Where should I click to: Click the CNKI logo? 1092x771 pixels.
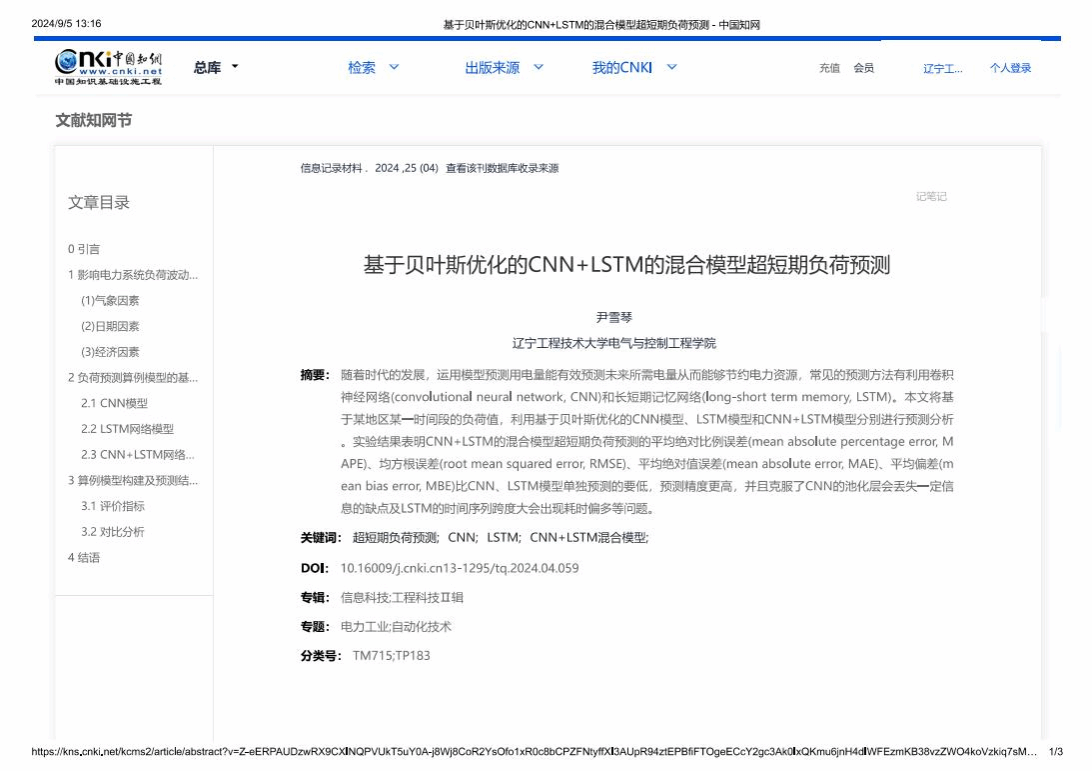(x=108, y=67)
